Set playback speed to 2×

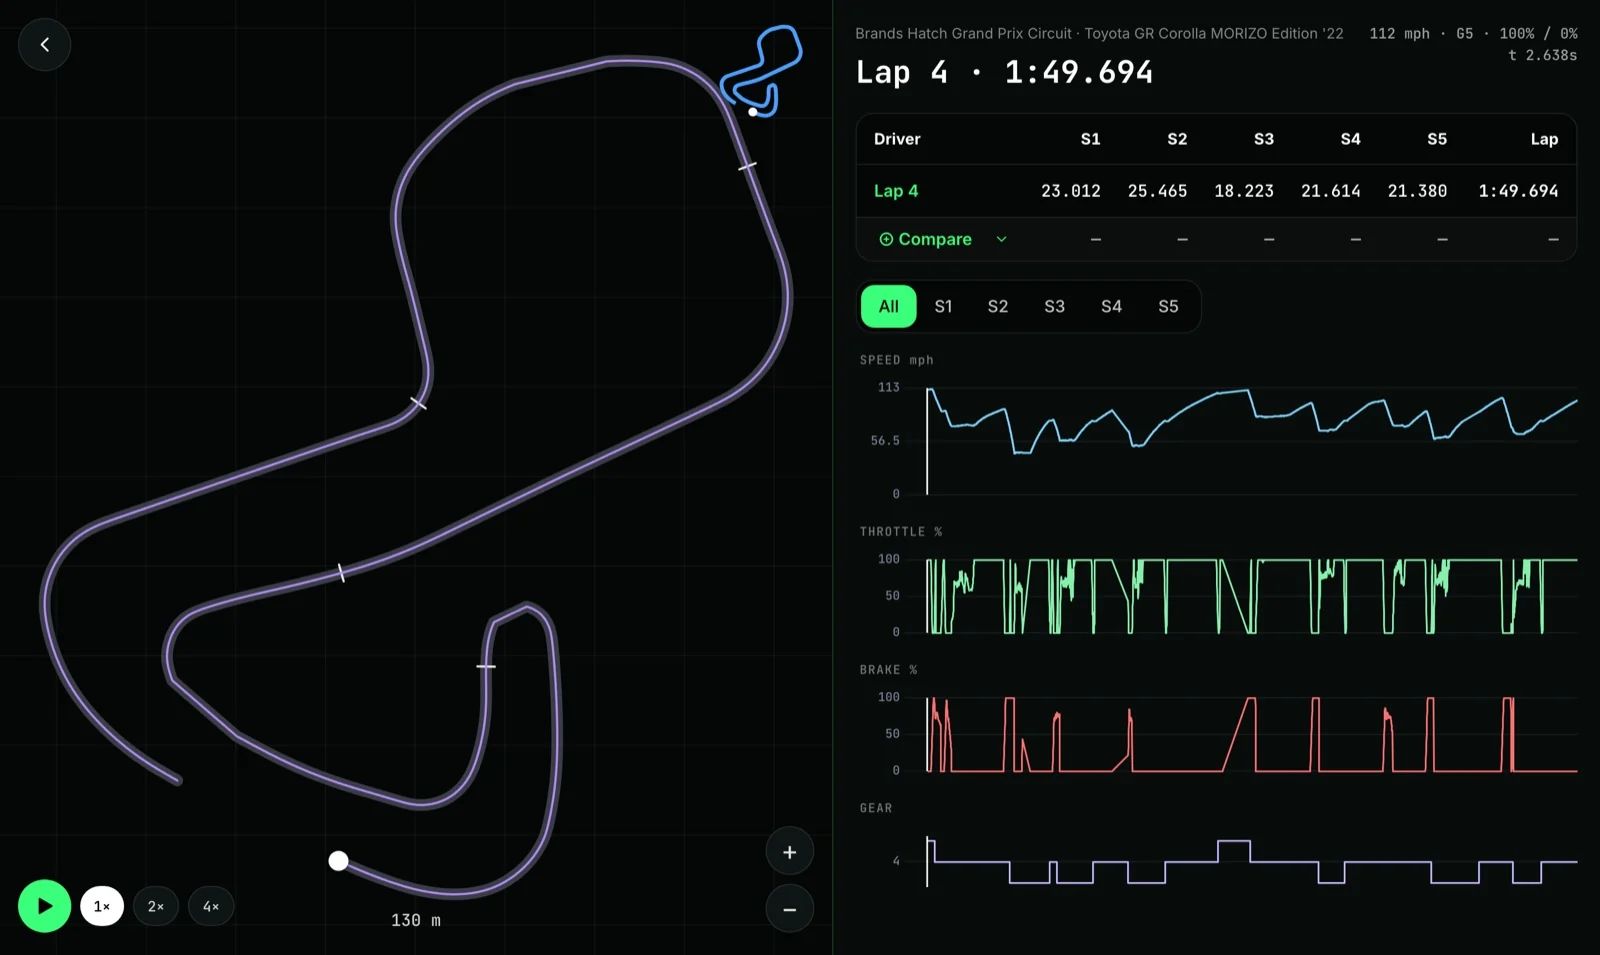coord(156,906)
